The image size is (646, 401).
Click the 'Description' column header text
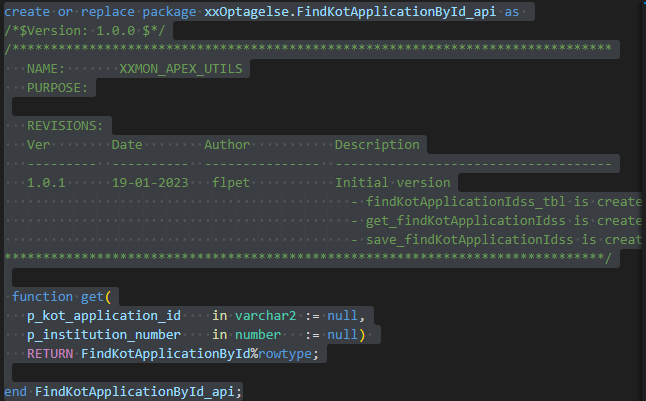377,145
